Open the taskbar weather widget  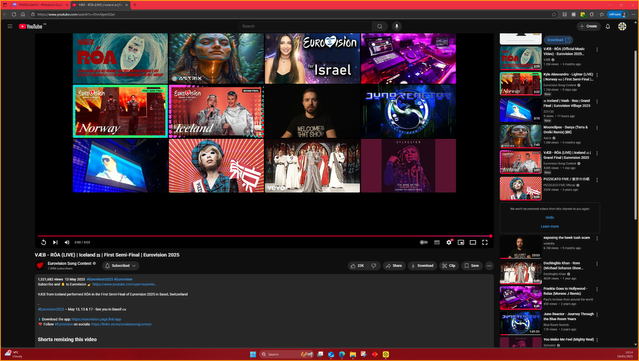point(13,354)
